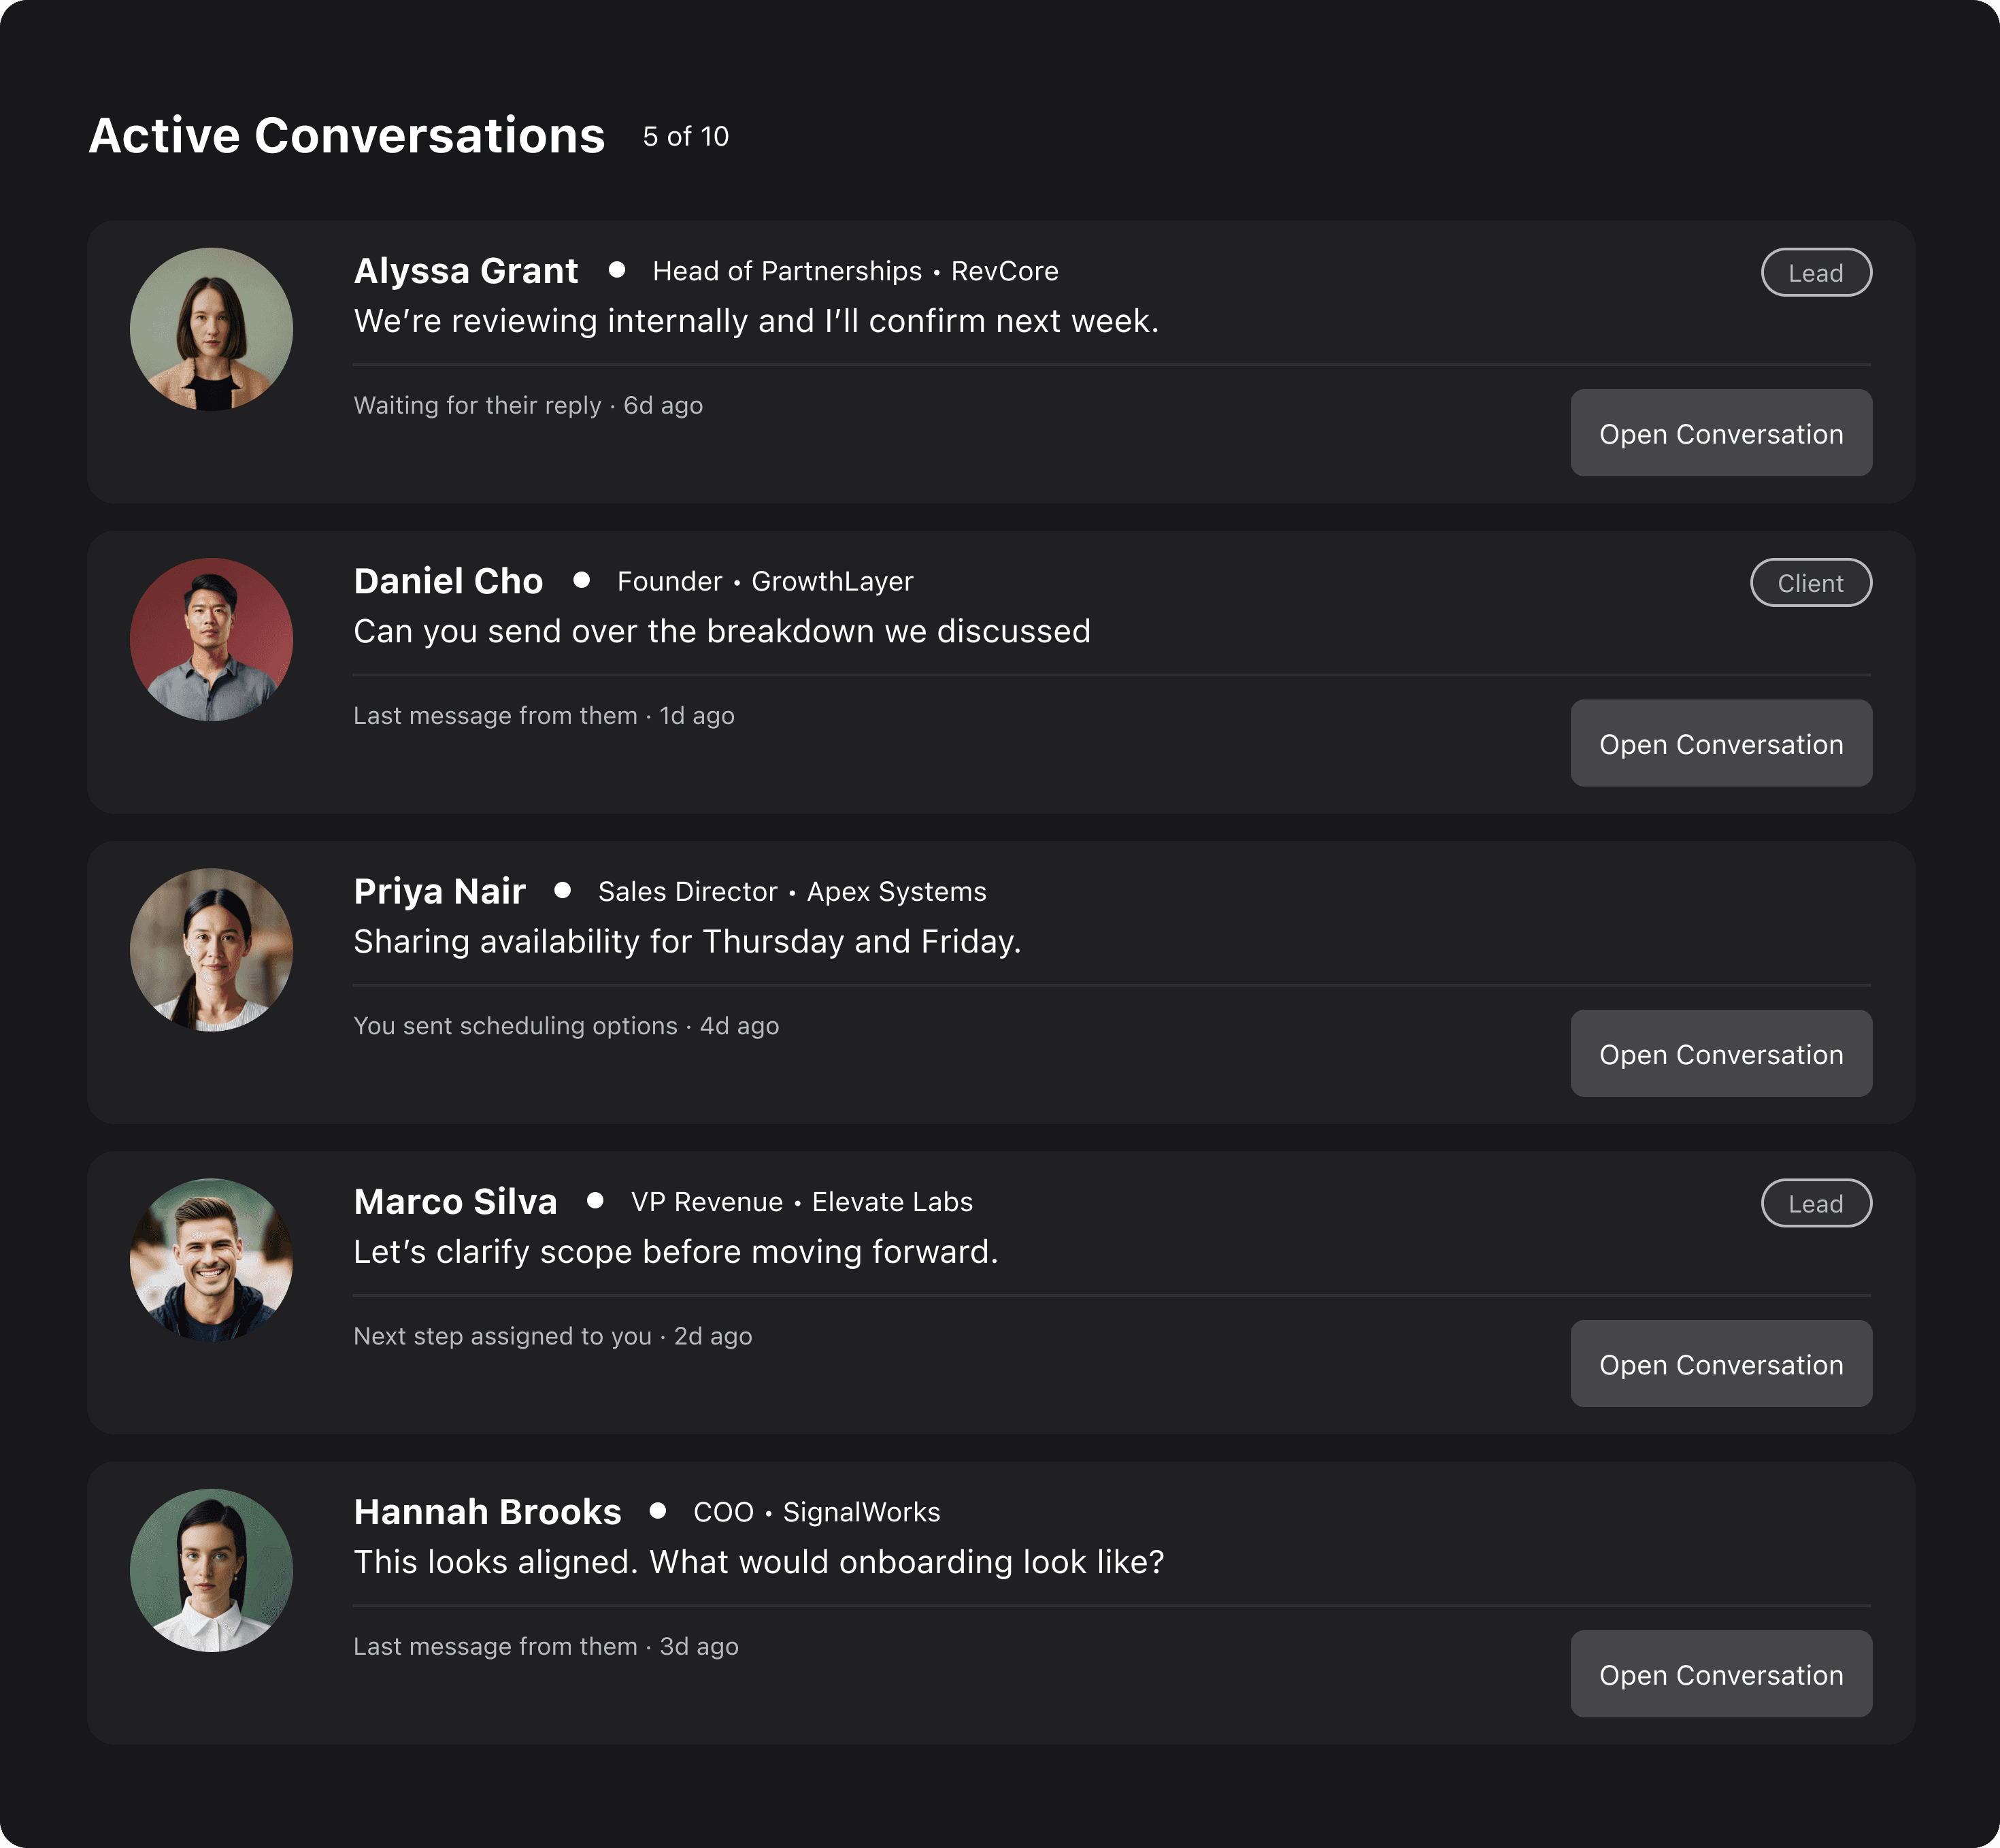Select Priya Nair's profile avatar
The width and height of the screenshot is (2000, 1848).
(211, 949)
